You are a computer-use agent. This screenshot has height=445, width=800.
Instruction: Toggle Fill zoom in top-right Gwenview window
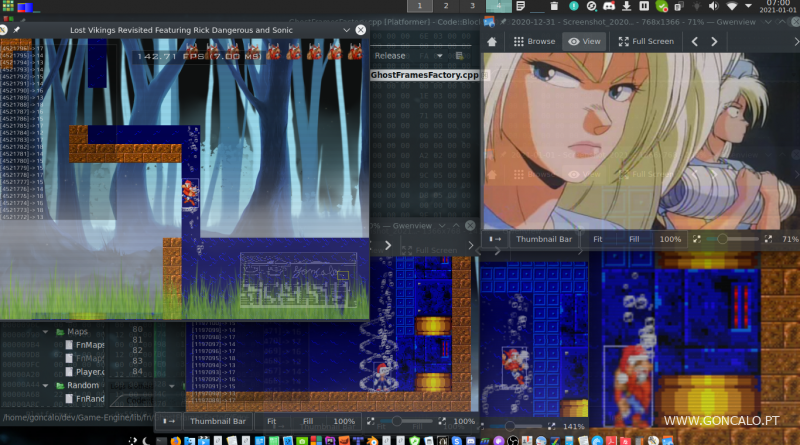tap(633, 240)
